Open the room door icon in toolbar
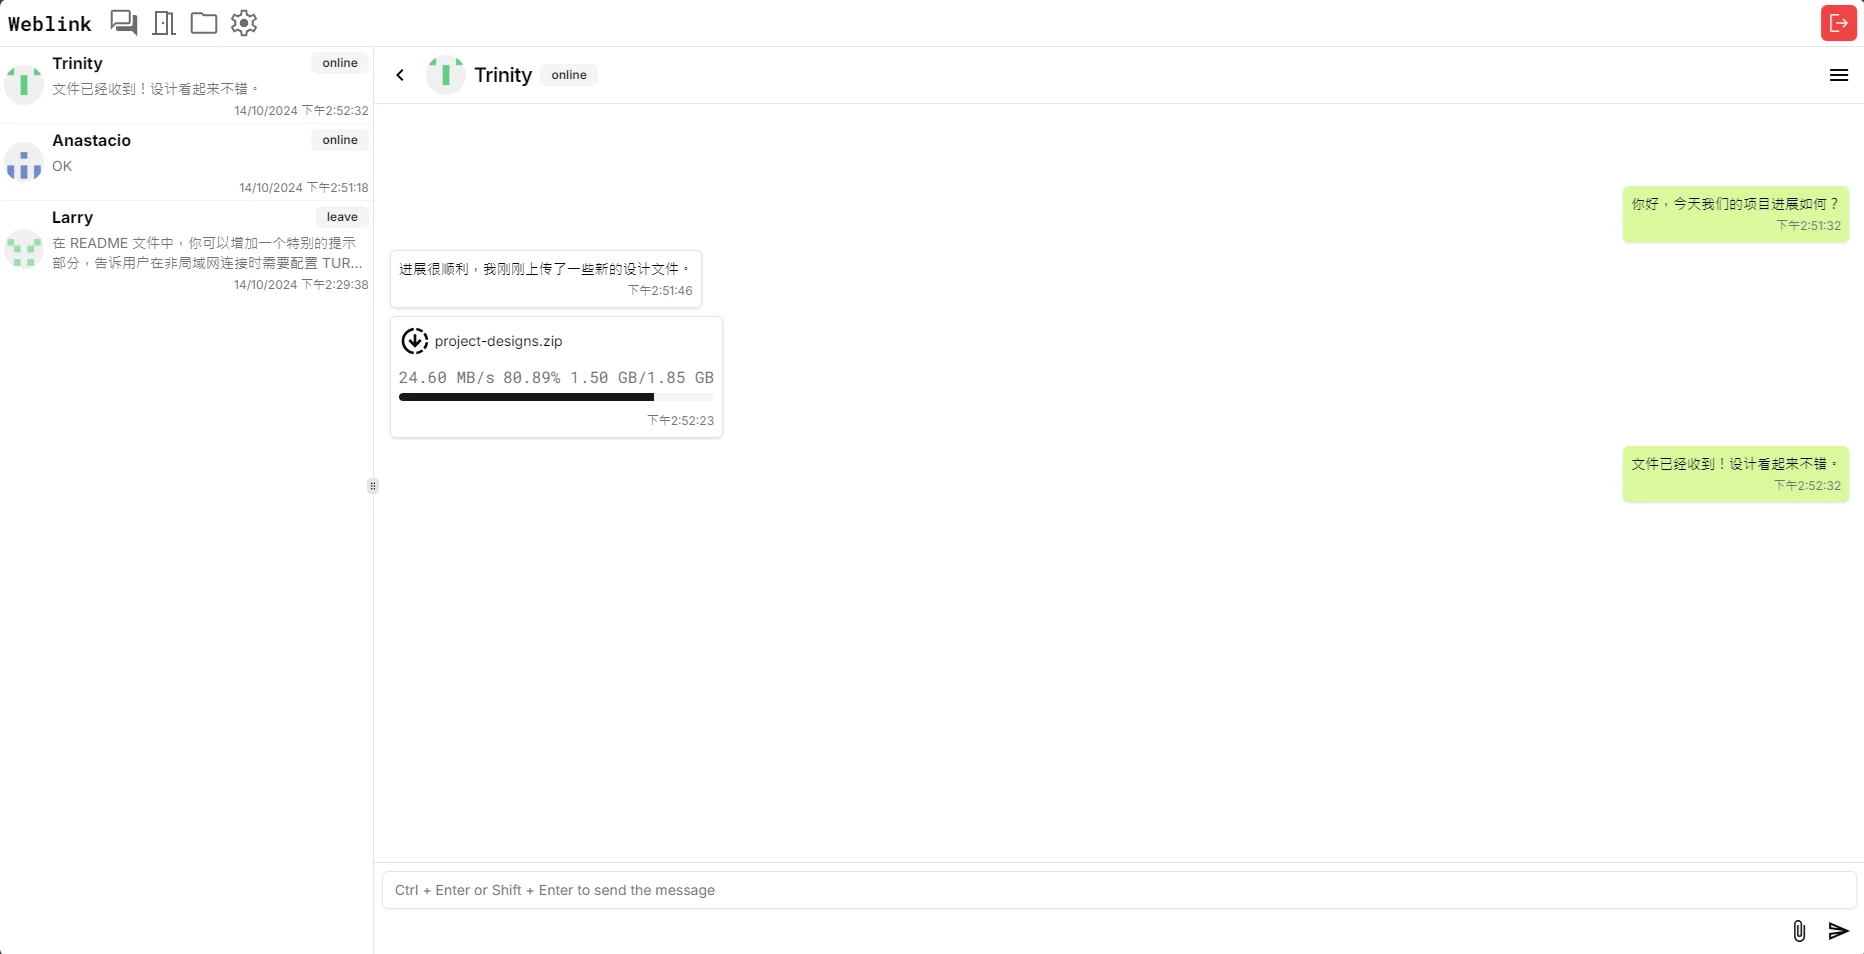The width and height of the screenshot is (1864, 954). (x=164, y=22)
